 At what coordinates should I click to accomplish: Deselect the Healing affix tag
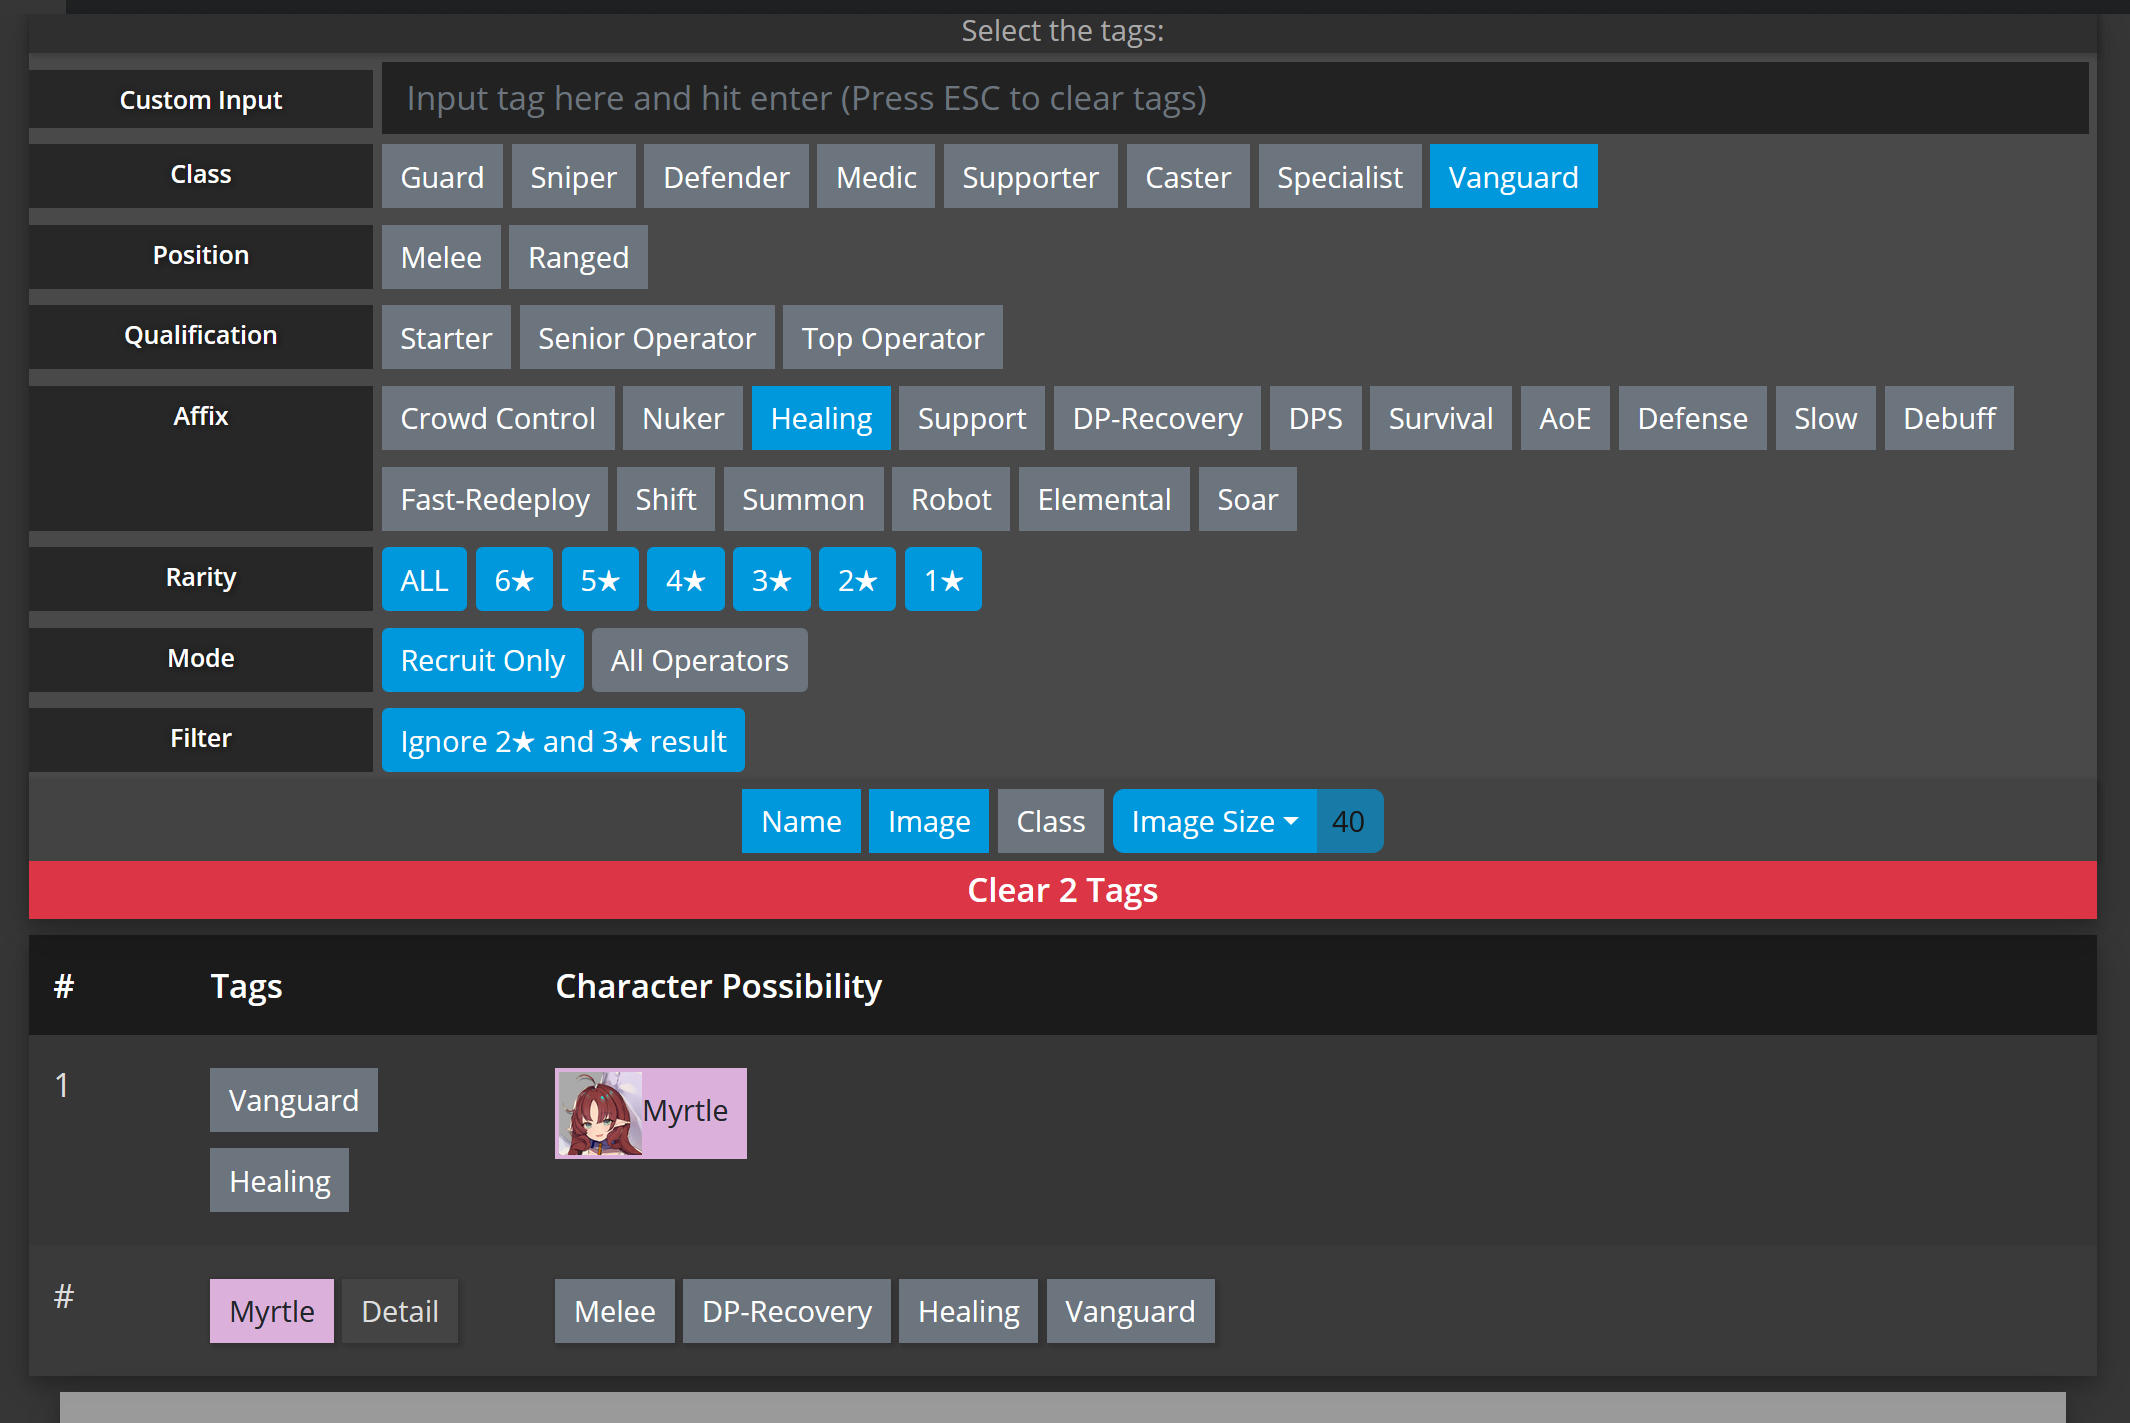[x=821, y=419]
